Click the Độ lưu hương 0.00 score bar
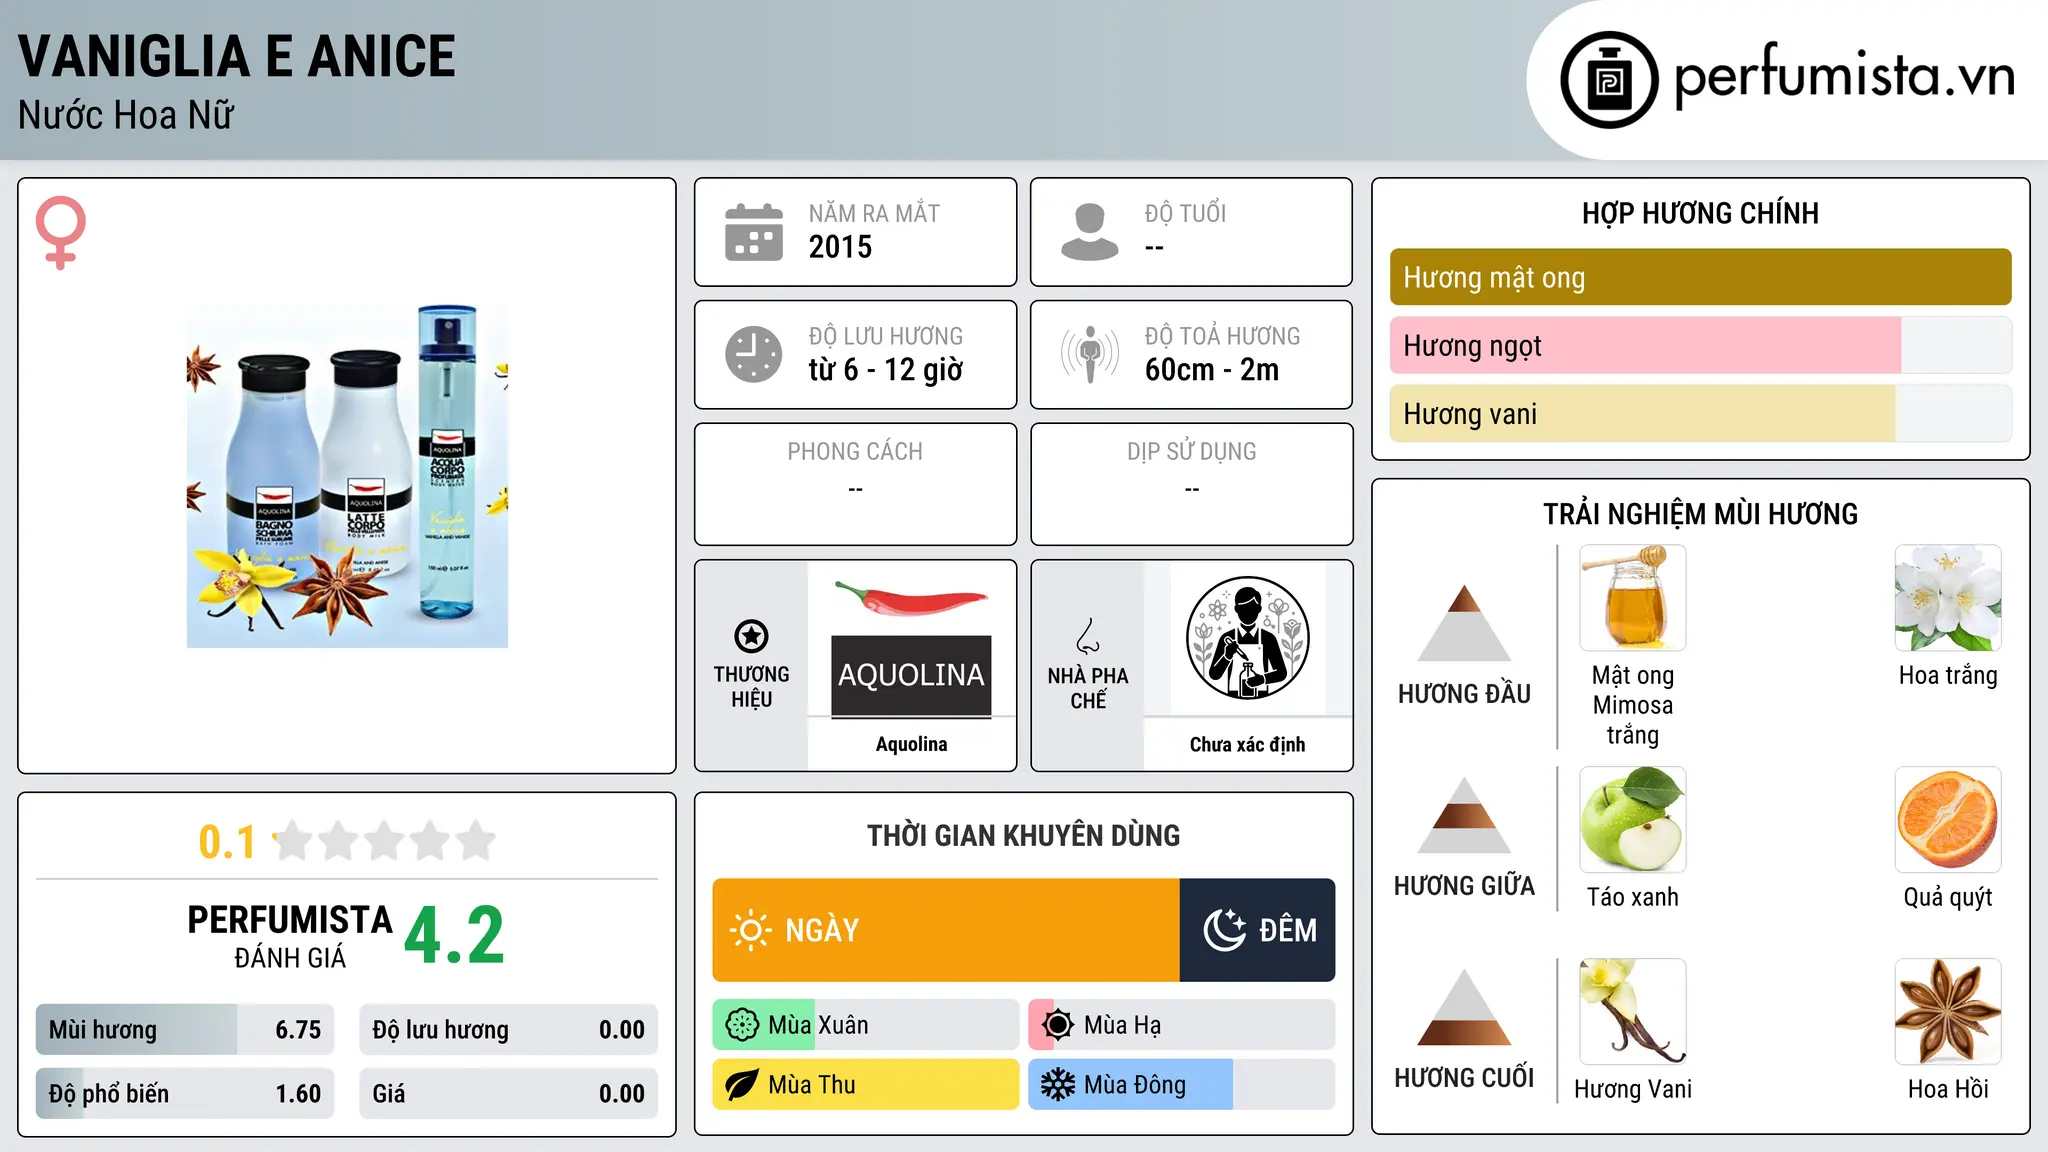Image resolution: width=2048 pixels, height=1152 pixels. (x=509, y=1029)
